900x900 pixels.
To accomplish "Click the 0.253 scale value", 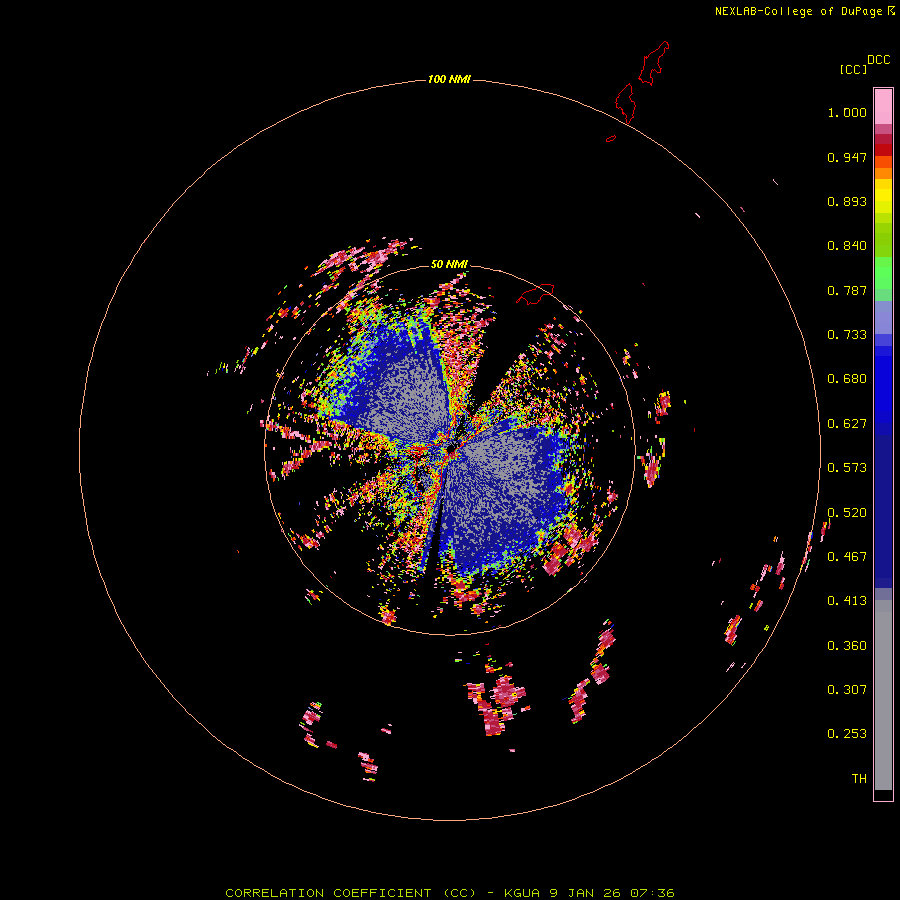I will coord(847,734).
